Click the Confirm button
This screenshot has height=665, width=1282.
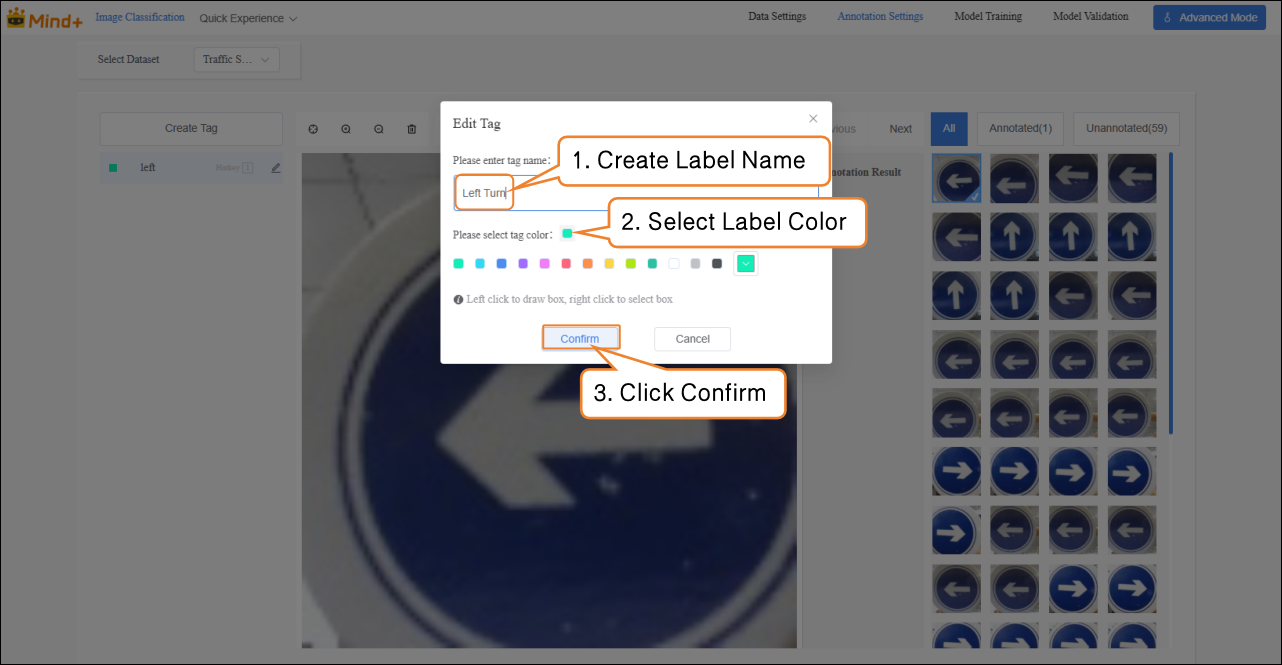580,339
